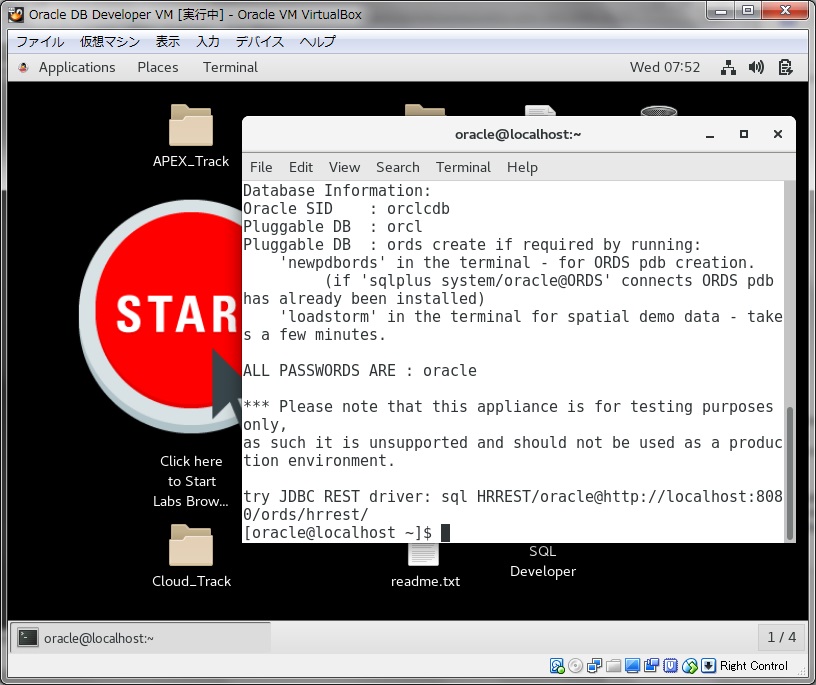Select oracle@localhost taskbar window button

pyautogui.click(x=141, y=638)
